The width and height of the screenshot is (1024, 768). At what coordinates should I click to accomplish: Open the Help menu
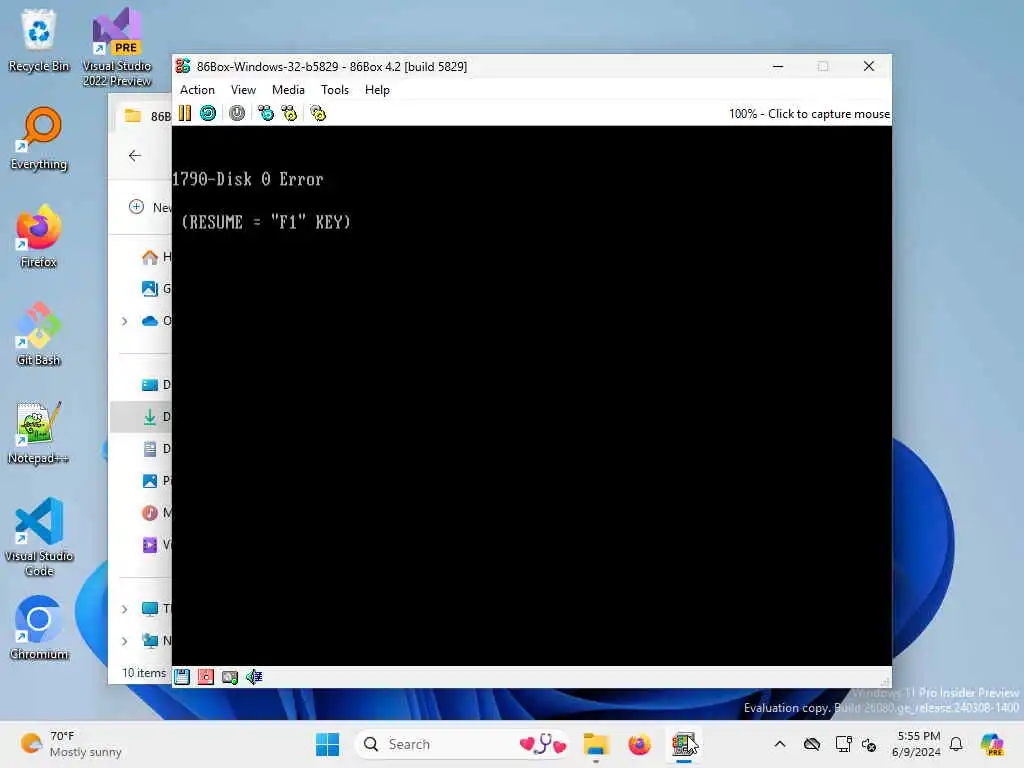tap(377, 90)
